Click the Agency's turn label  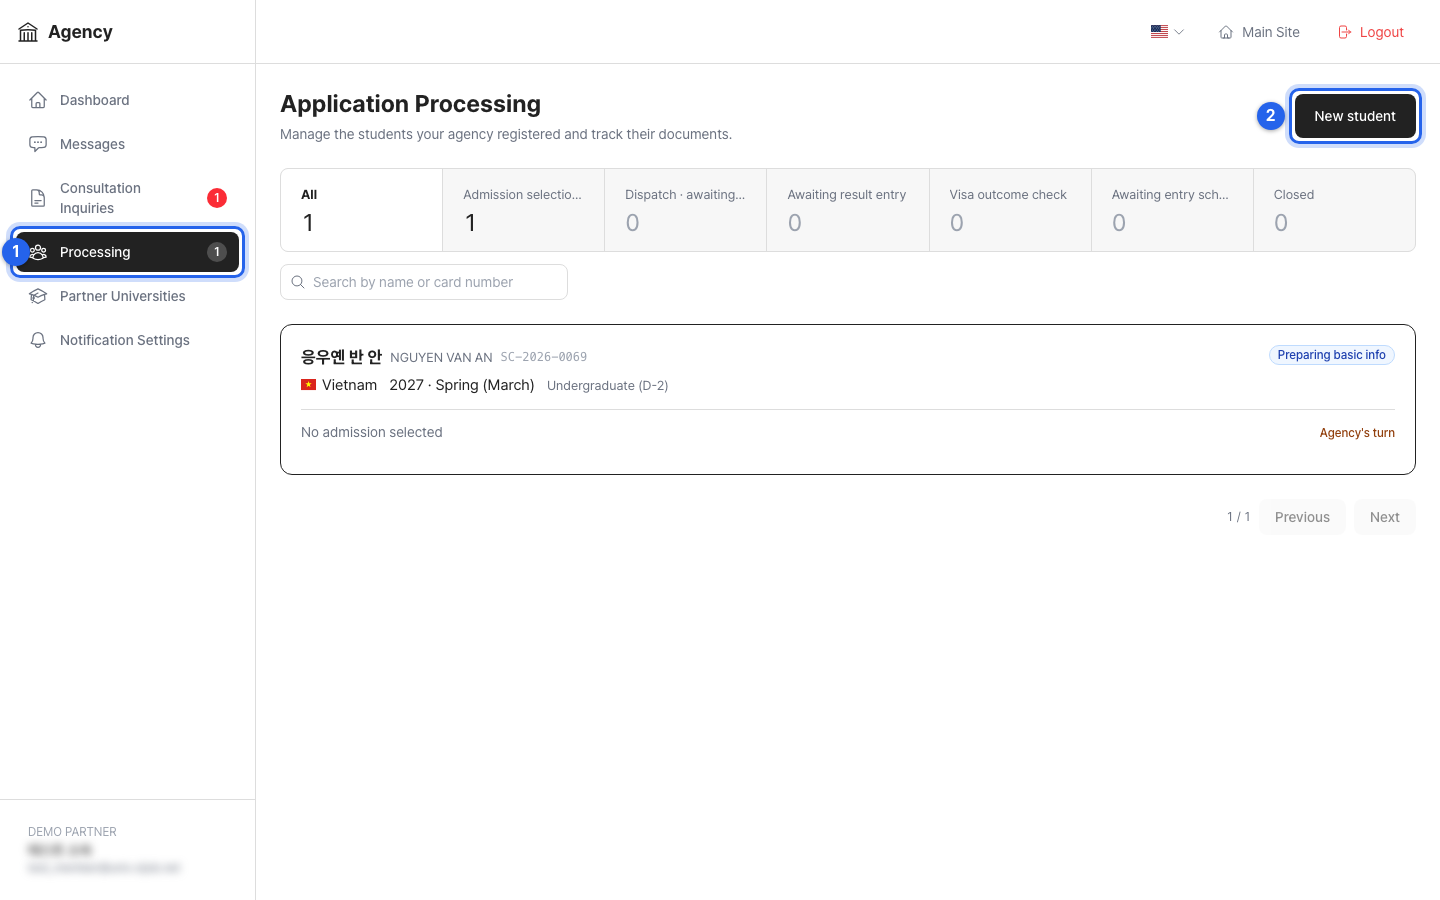[x=1357, y=433]
